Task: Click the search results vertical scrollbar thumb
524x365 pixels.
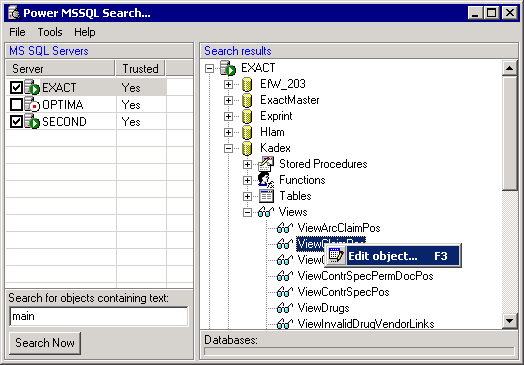Action: (x=510, y=134)
